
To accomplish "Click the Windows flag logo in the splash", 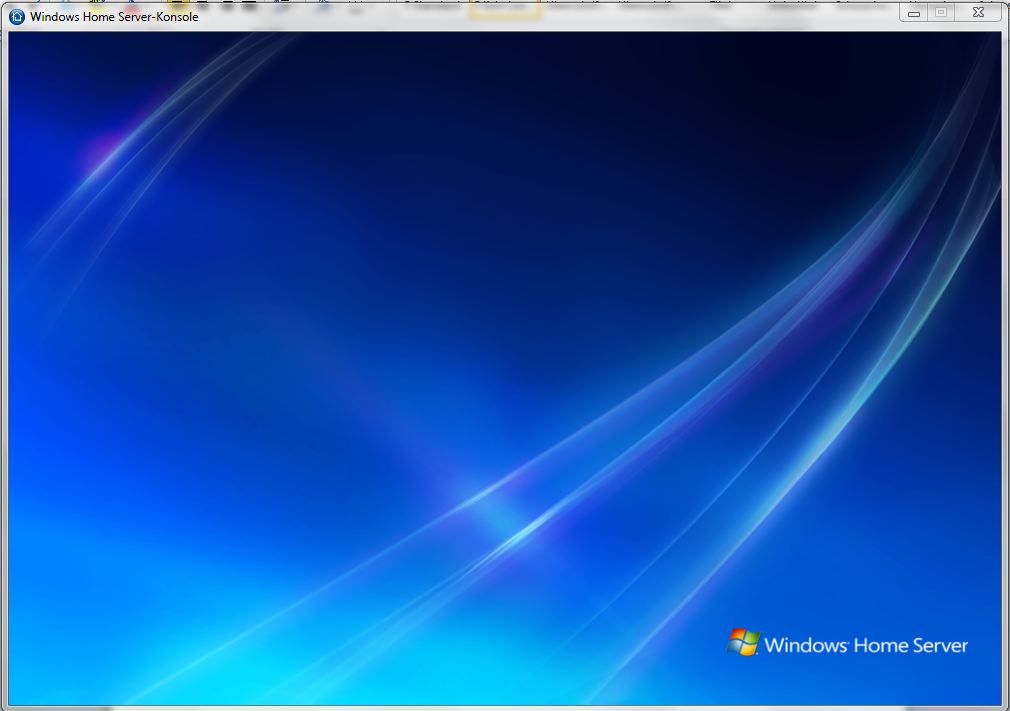I will (743, 643).
